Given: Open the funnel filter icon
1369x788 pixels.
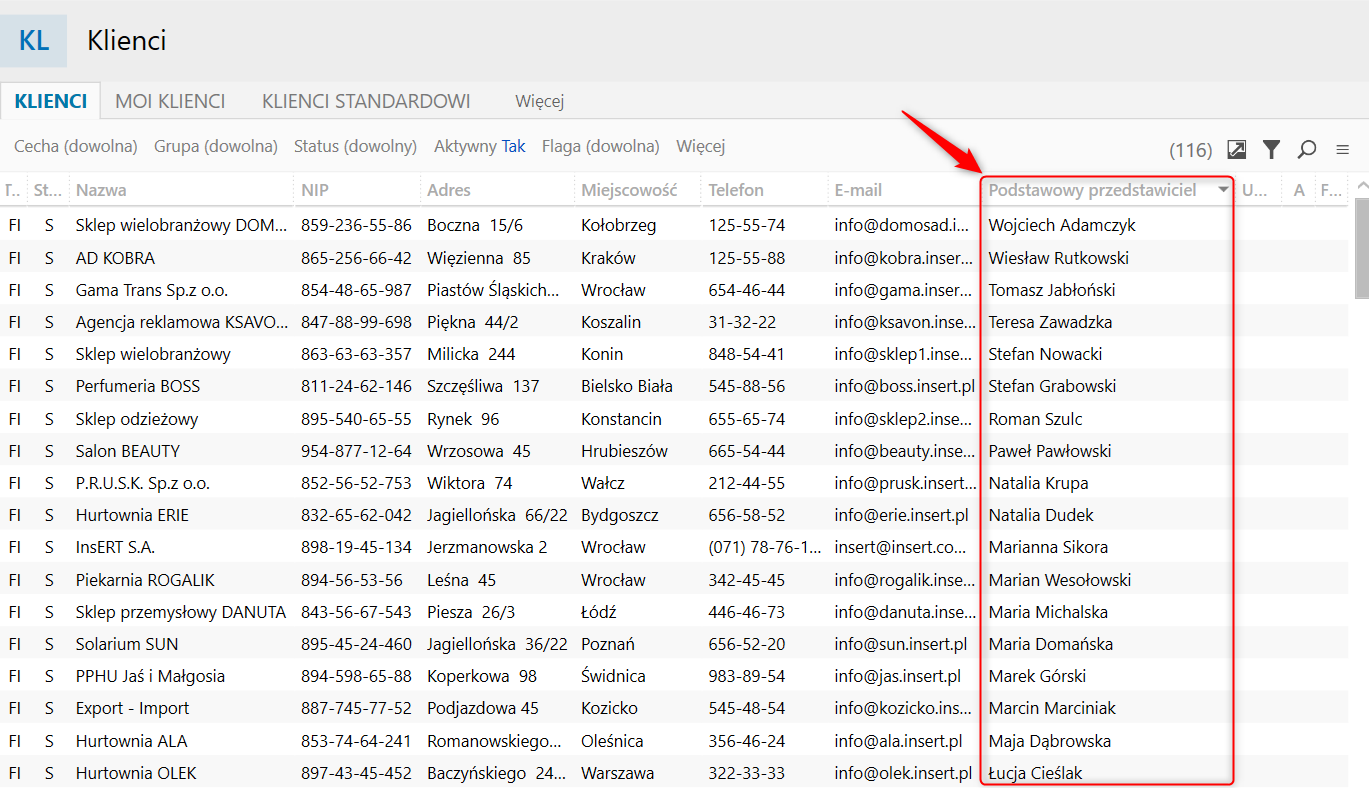Looking at the screenshot, I should [1271, 150].
